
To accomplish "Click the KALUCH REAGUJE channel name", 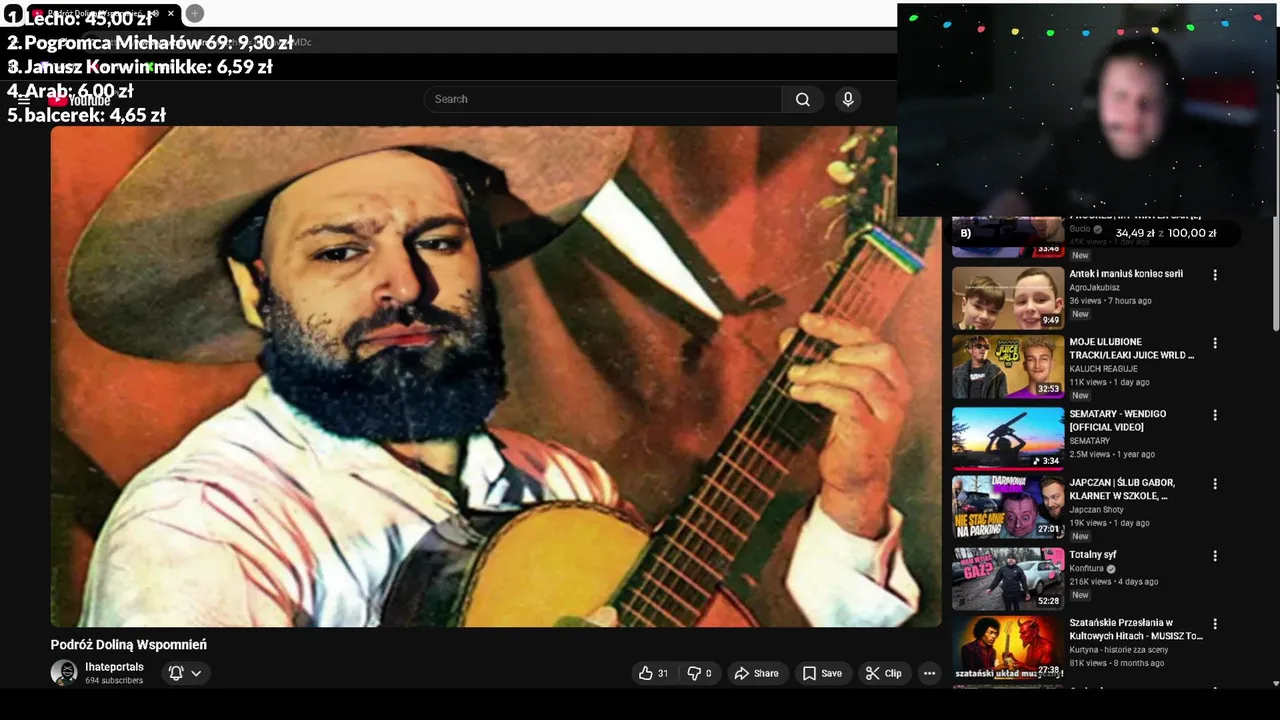I will click(x=1103, y=369).
